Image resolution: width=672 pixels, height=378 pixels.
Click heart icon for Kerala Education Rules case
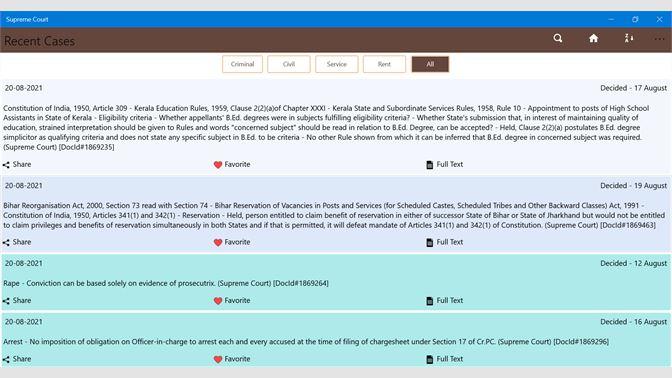(218, 165)
